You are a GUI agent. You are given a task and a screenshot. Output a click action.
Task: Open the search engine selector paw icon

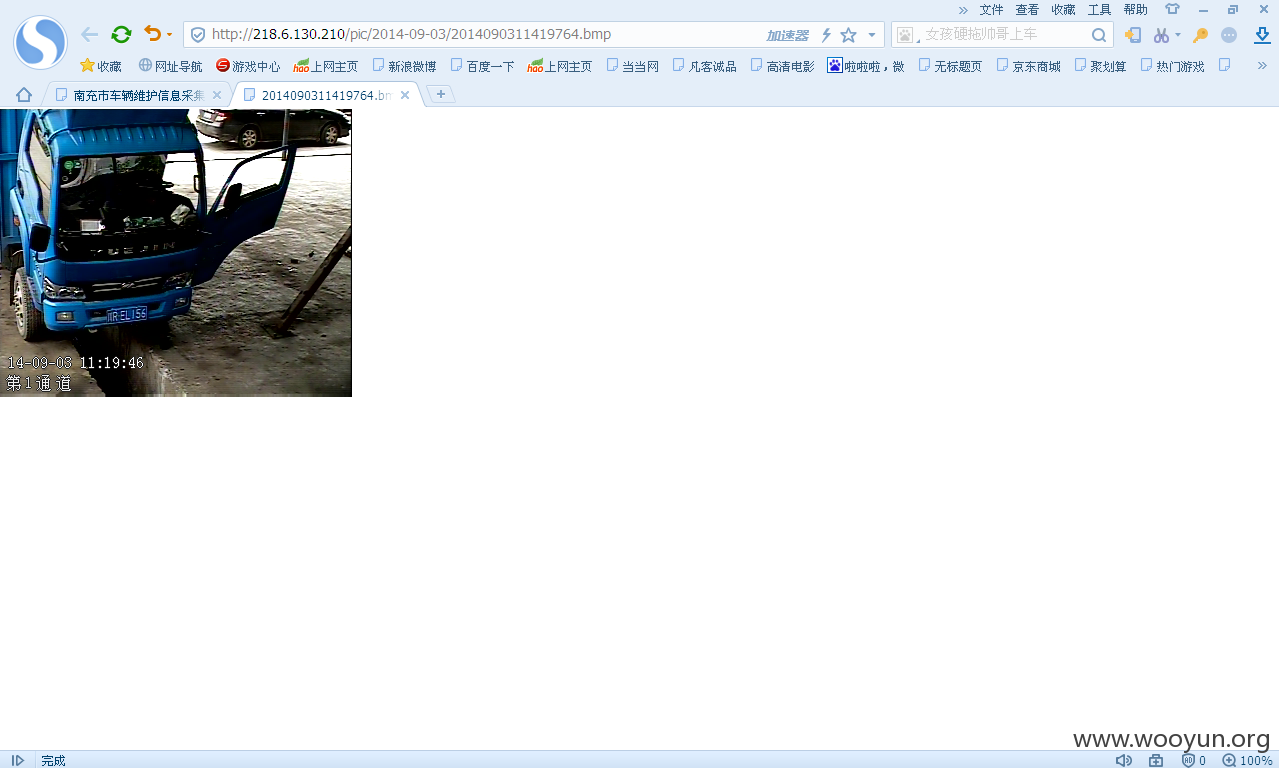coord(906,35)
